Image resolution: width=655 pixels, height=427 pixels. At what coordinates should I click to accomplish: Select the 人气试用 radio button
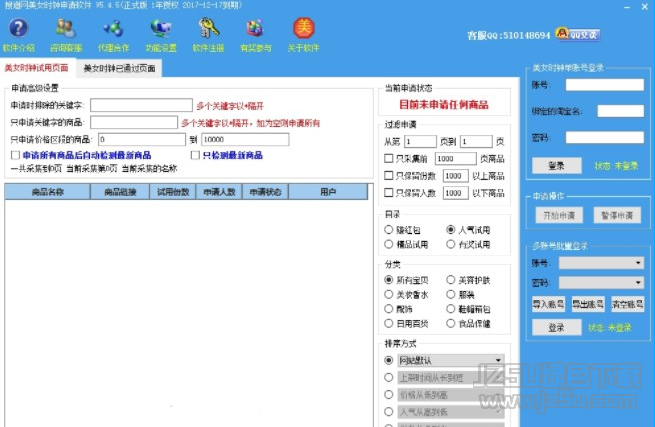click(x=451, y=229)
